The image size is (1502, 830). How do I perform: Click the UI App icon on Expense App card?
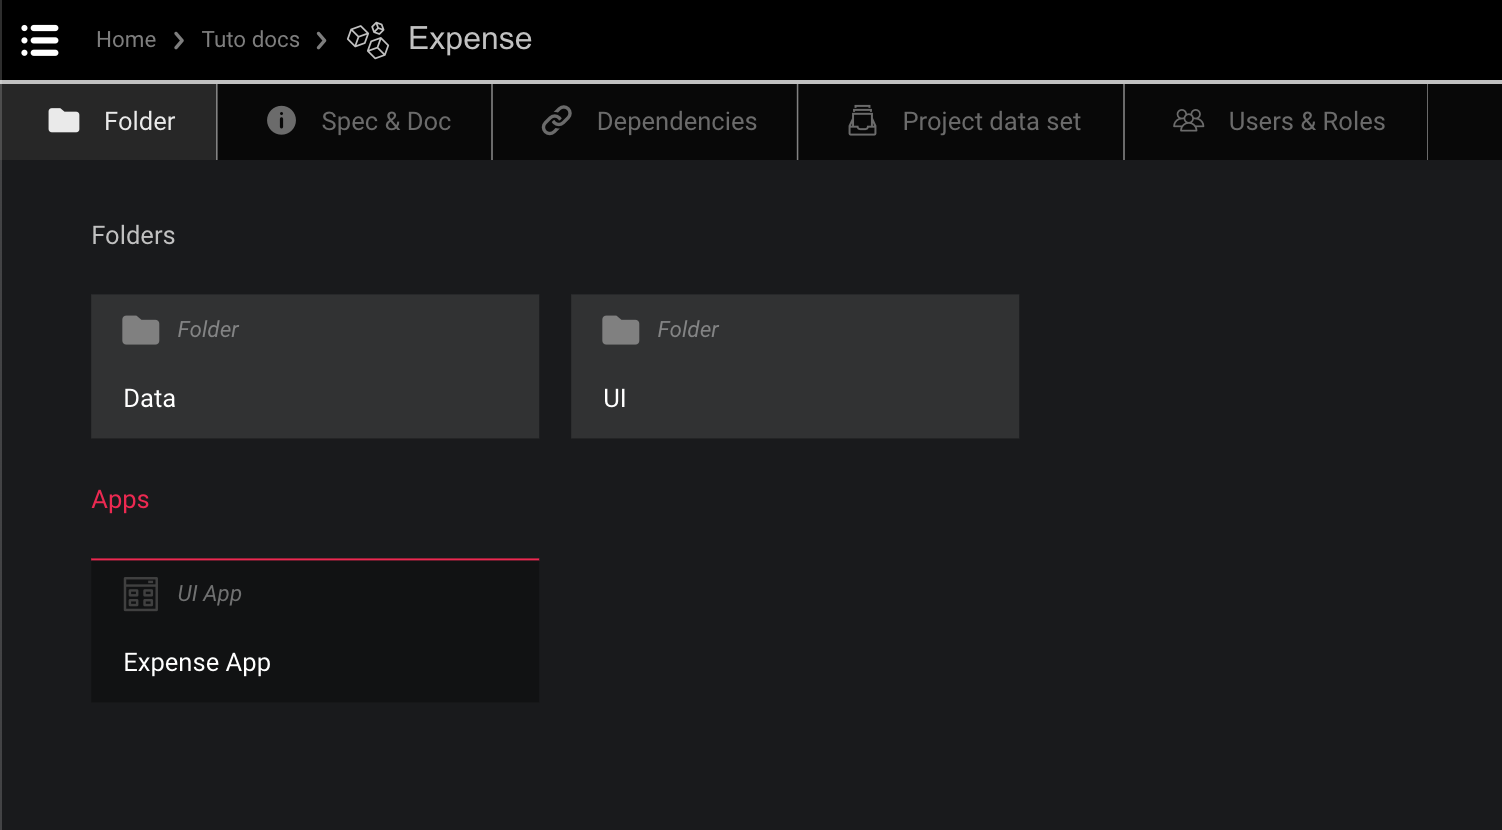click(140, 593)
